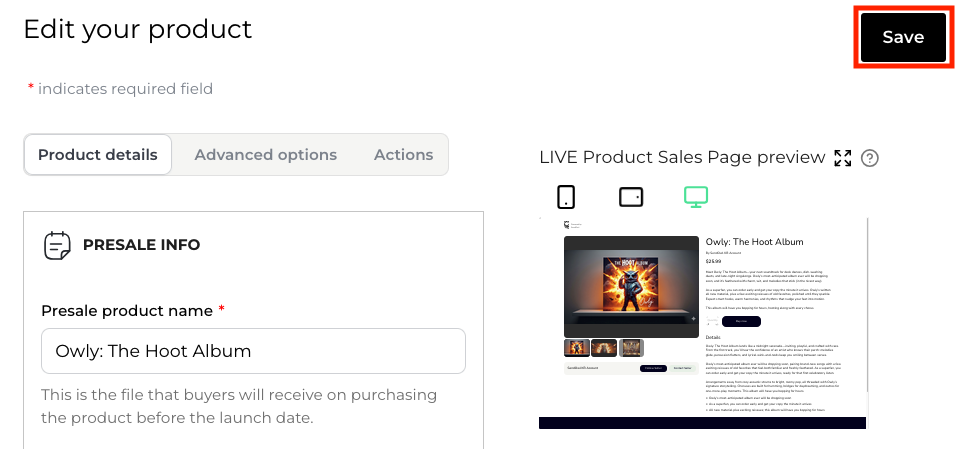
Task: Click the zoom sparkle icon on preview image
Action: click(692, 318)
